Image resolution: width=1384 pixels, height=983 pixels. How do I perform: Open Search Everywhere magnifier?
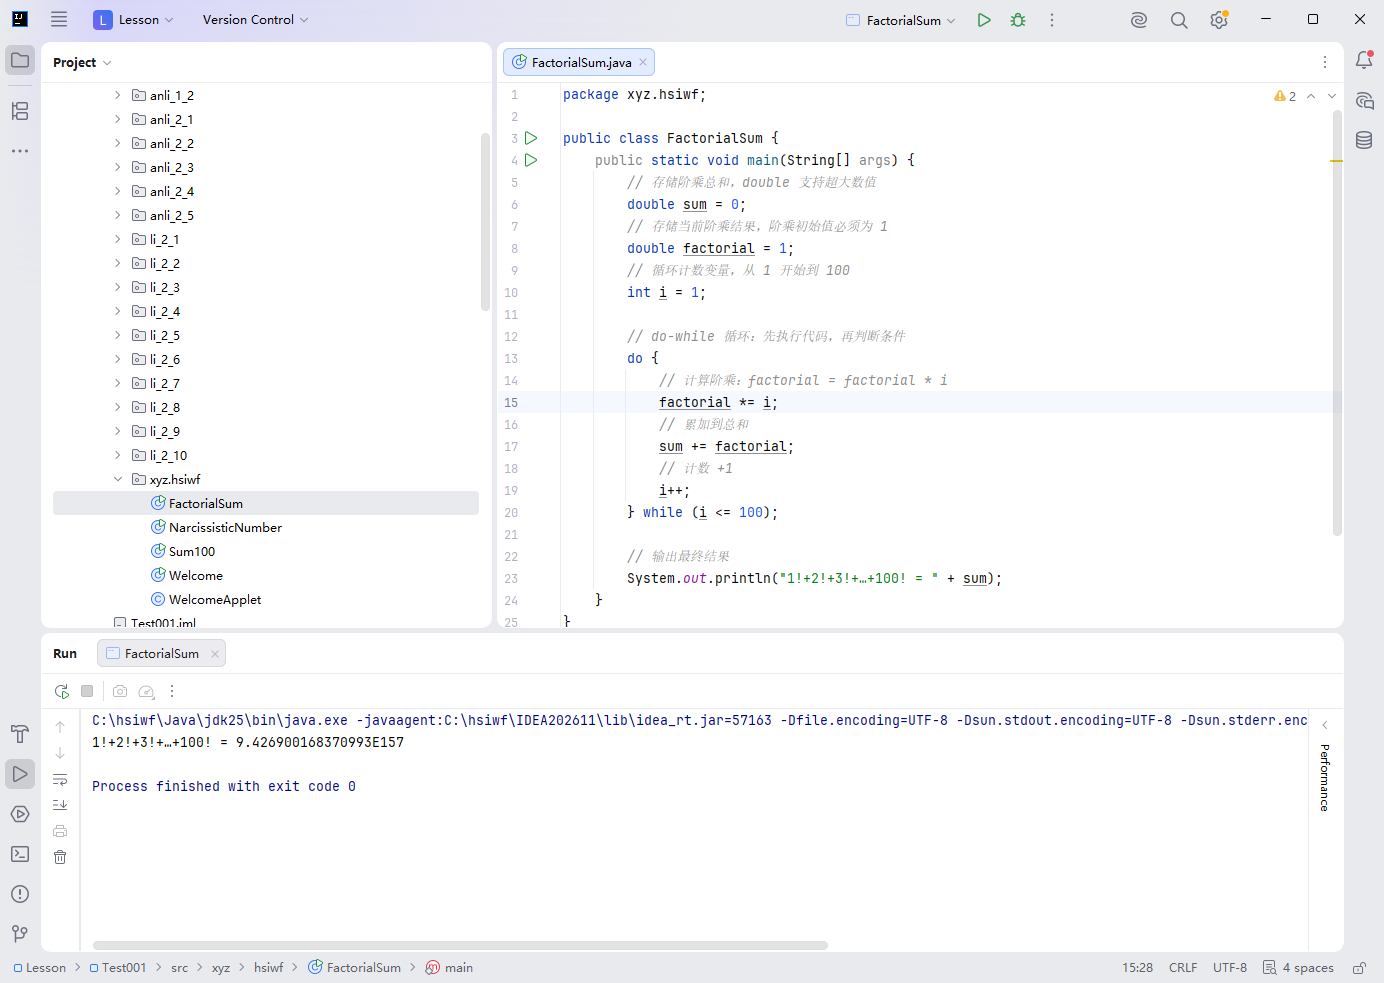1179,20
